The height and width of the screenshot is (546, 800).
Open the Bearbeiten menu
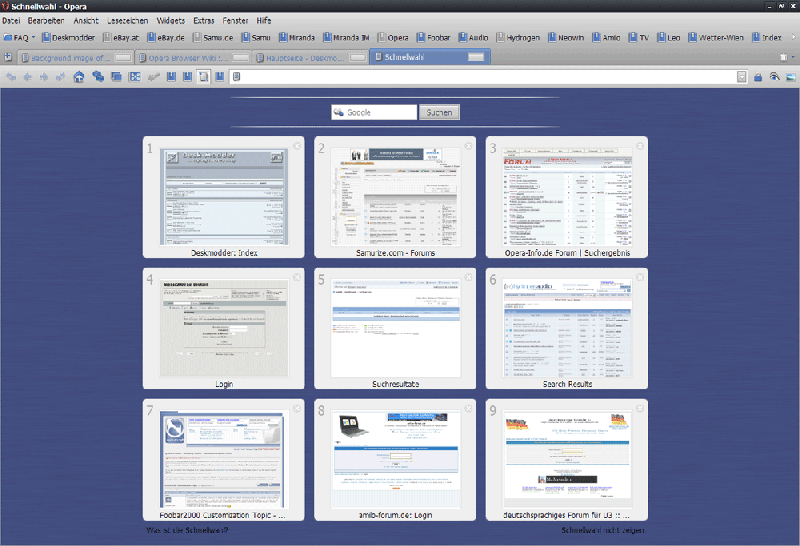[x=46, y=21]
